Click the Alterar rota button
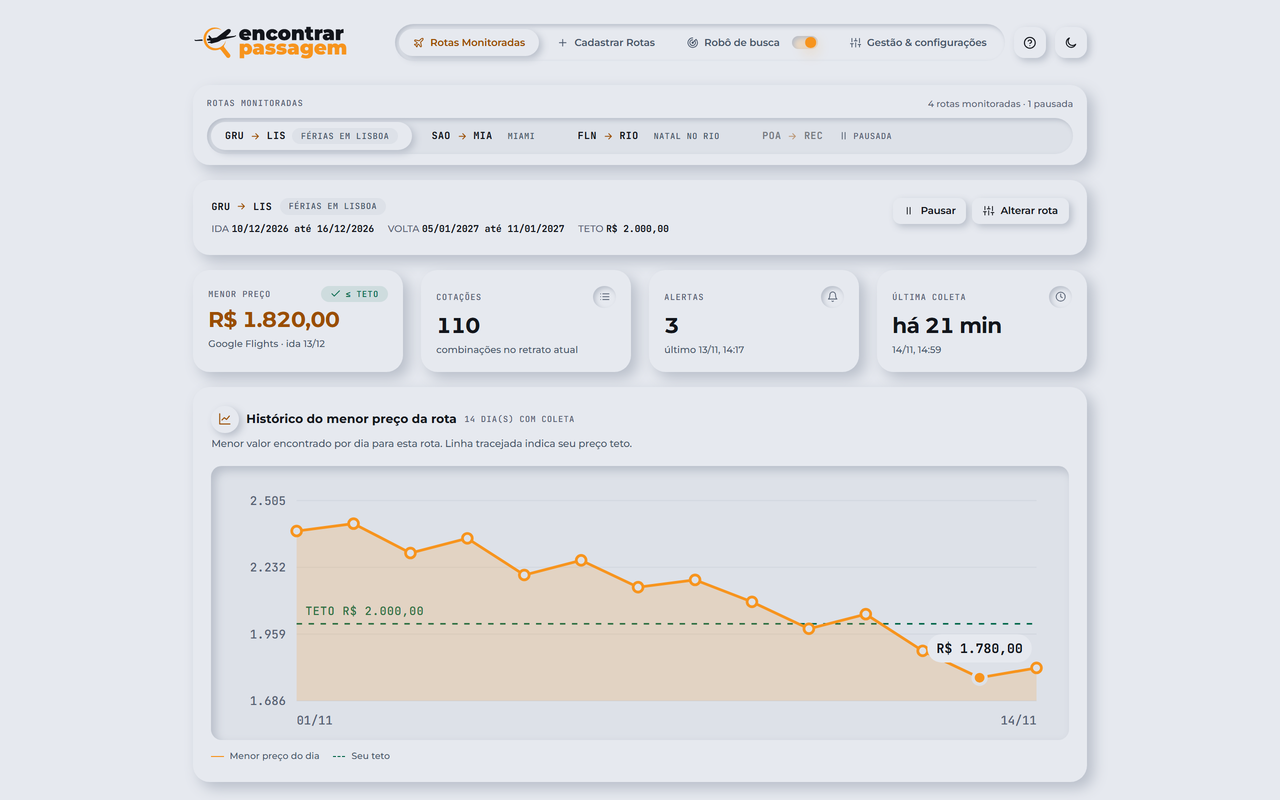This screenshot has height=800, width=1280. (x=1020, y=211)
